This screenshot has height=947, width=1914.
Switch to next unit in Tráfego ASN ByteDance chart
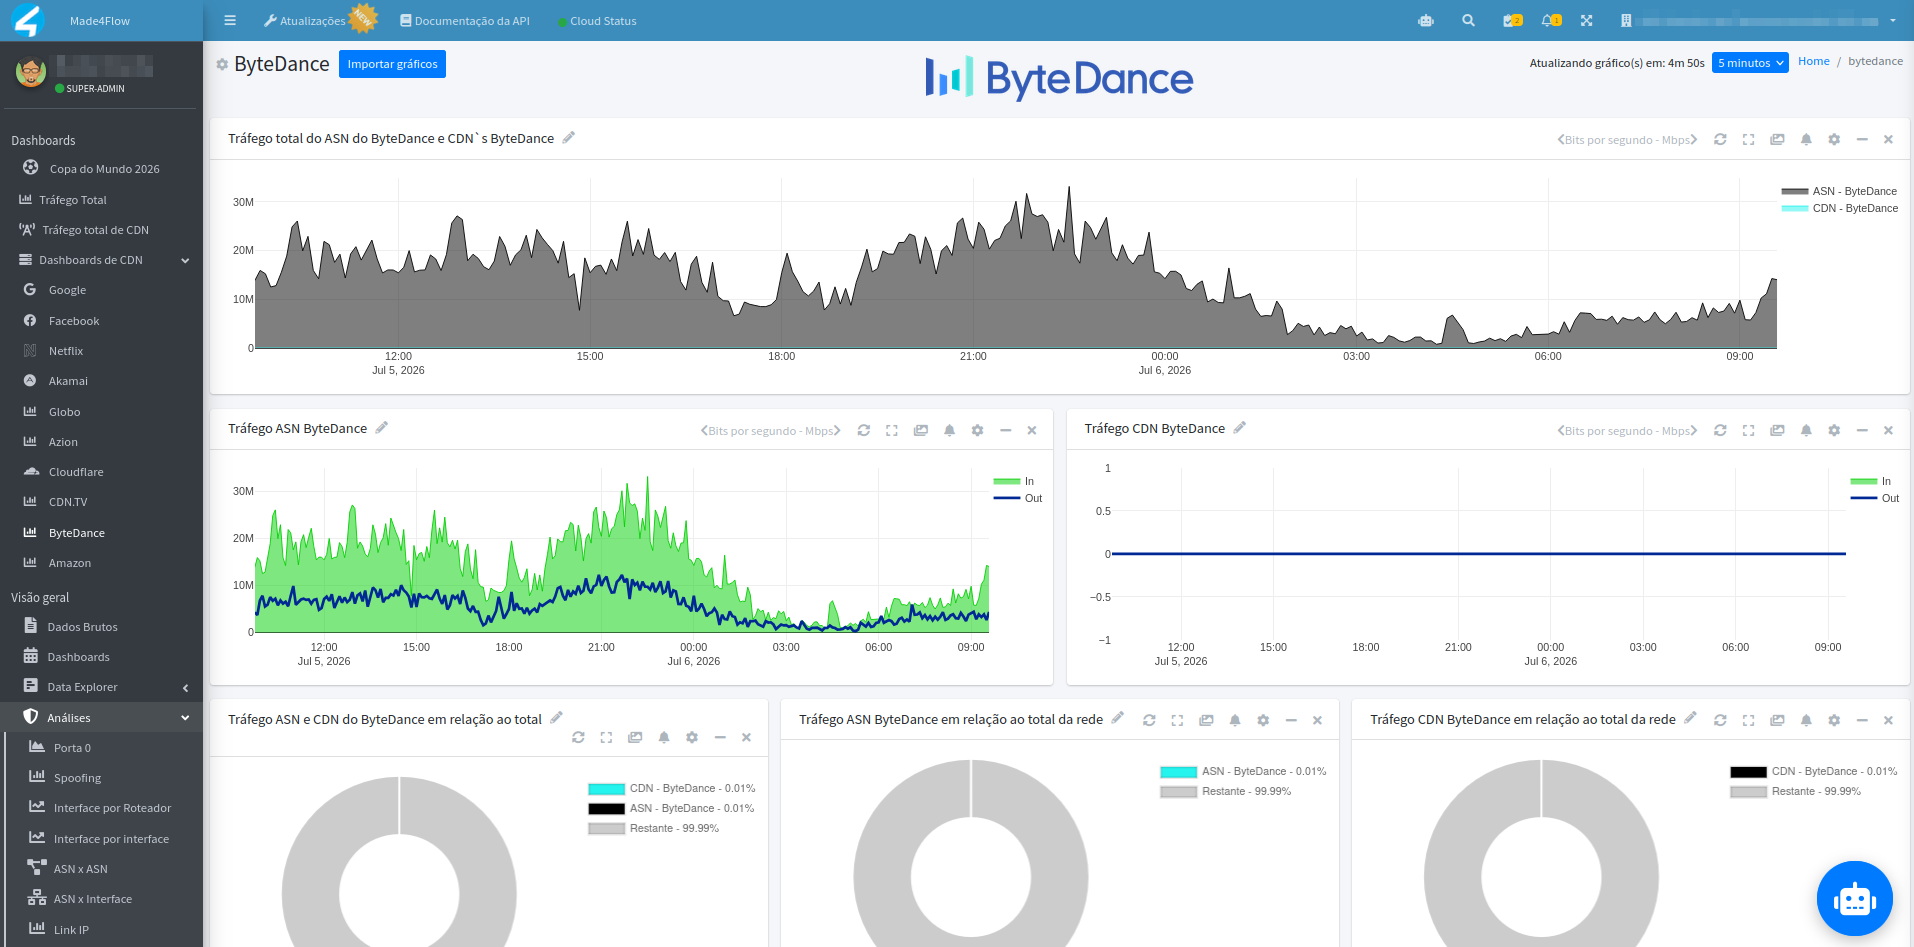pyautogui.click(x=837, y=430)
